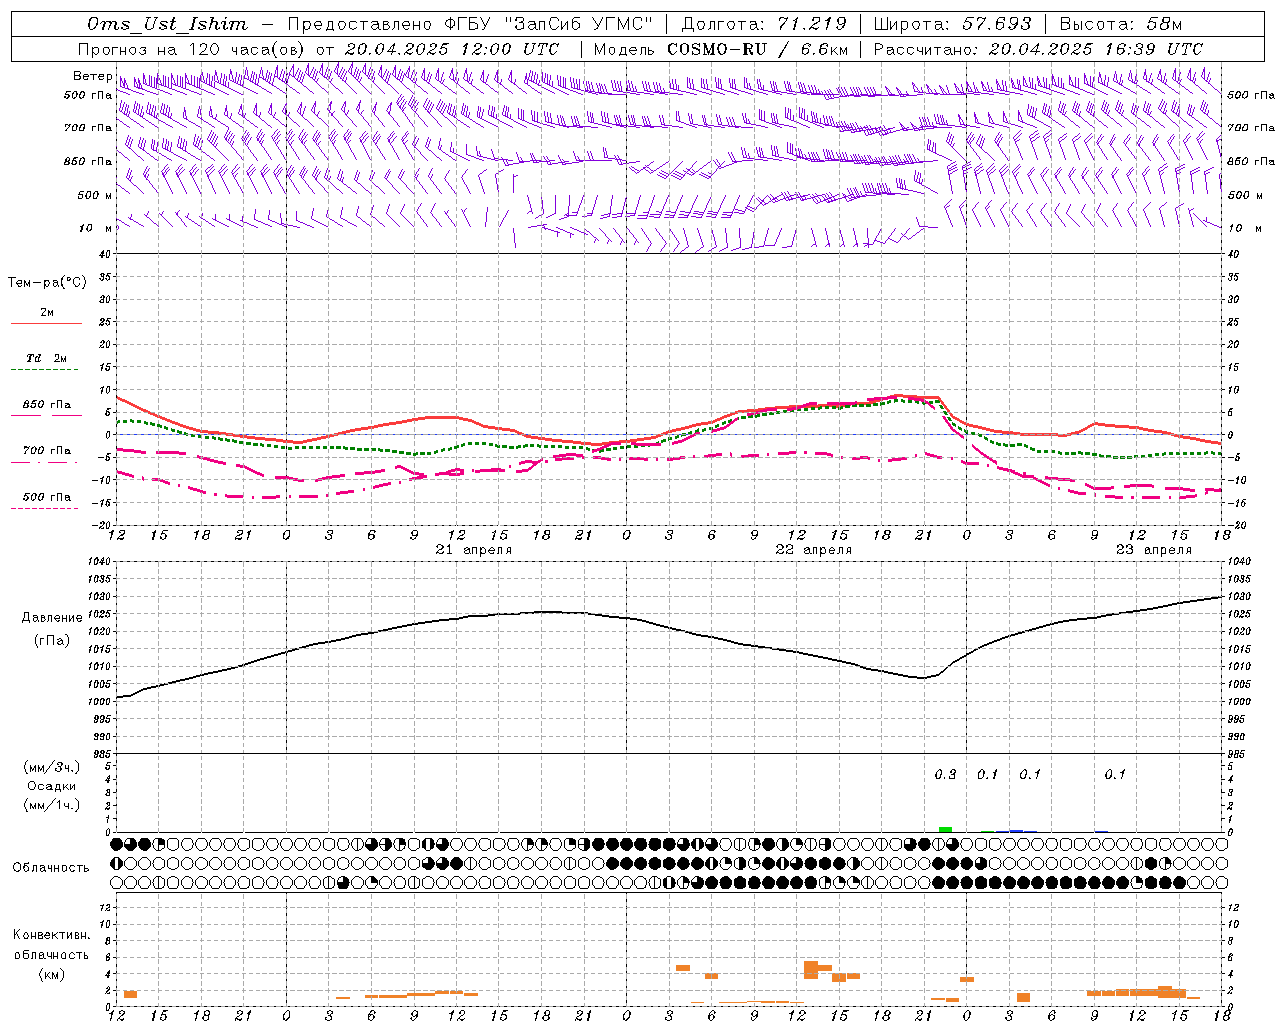Click the "Осадки" precipitation label
1280x1024 pixels.
52,786
